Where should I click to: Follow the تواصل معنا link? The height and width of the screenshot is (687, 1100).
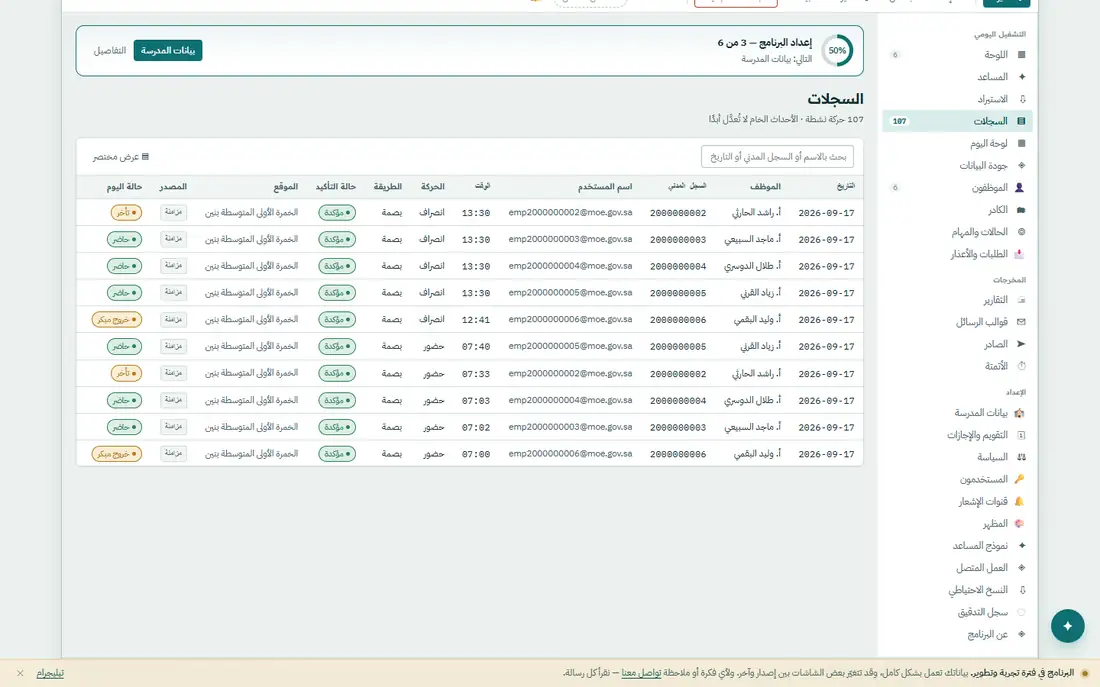[x=641, y=673]
